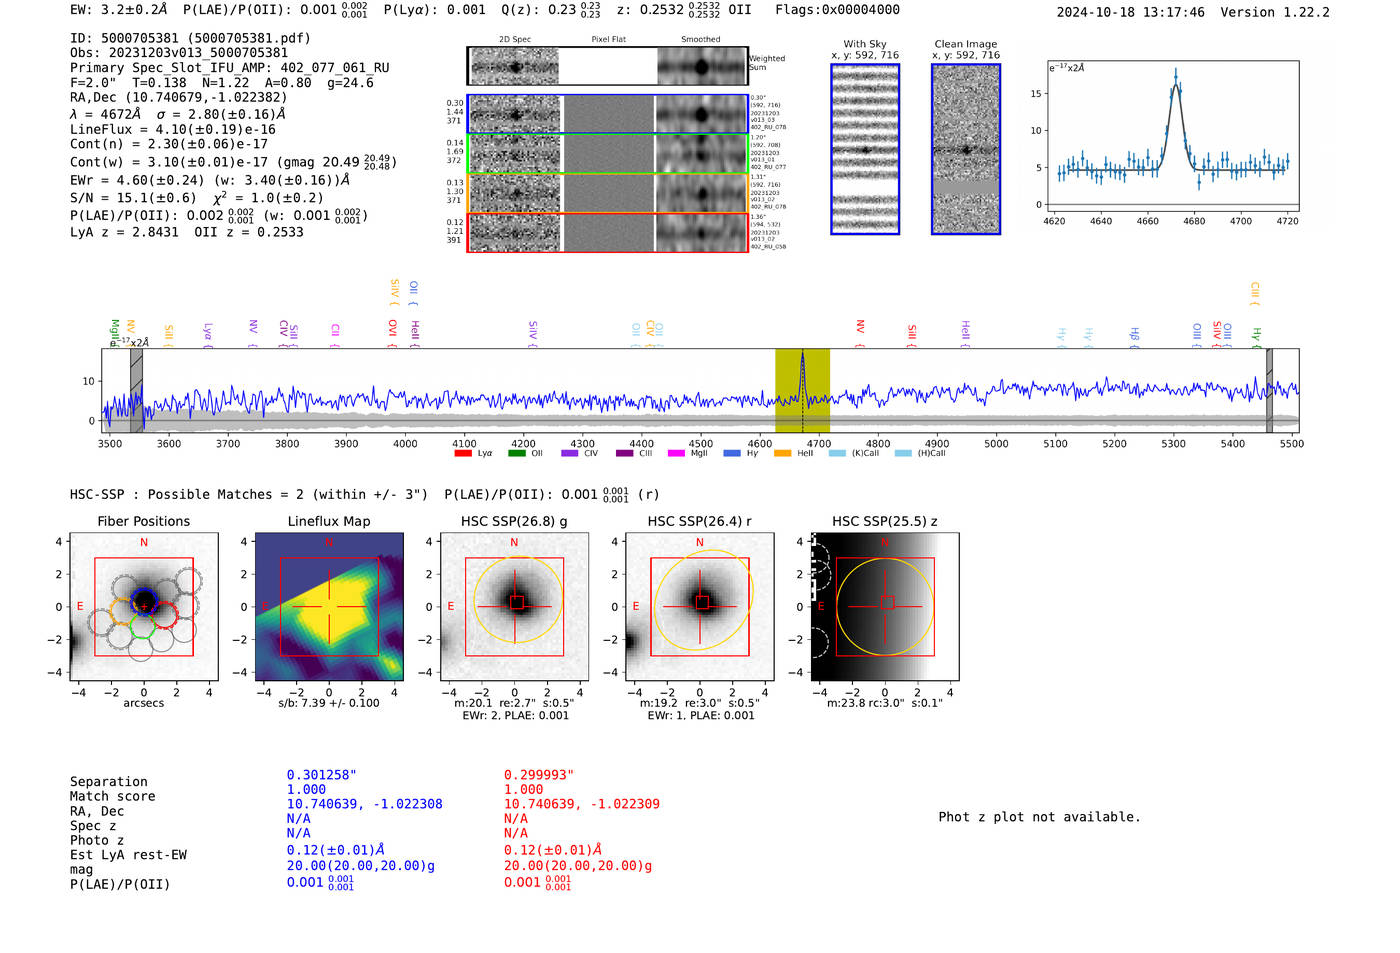The width and height of the screenshot is (1400, 953).
Task: Click the (H)CaII legend swatch
Action: (904, 453)
